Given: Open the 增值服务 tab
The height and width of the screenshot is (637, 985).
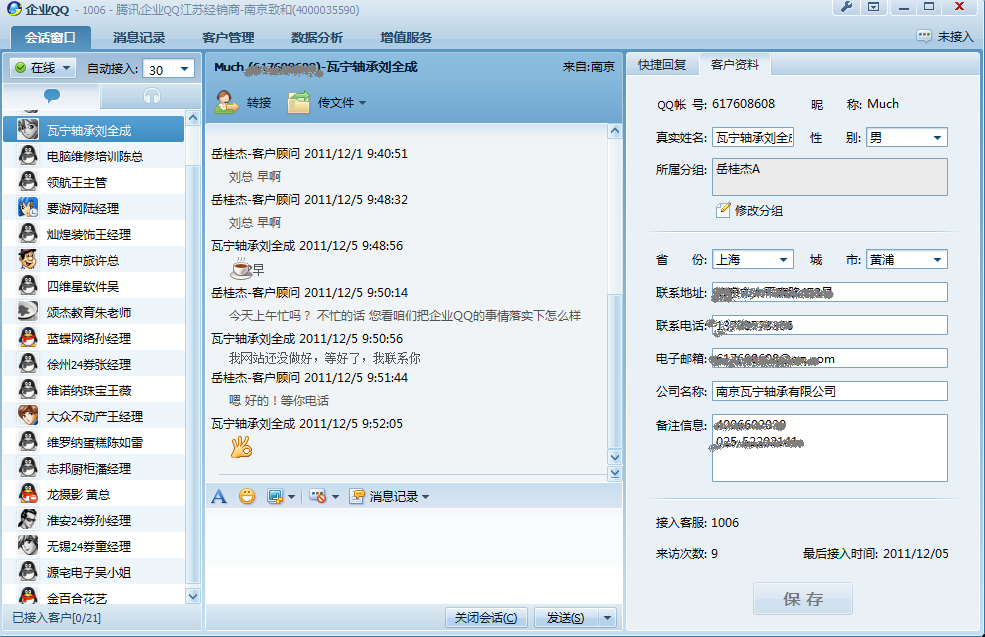Looking at the screenshot, I should point(406,38).
